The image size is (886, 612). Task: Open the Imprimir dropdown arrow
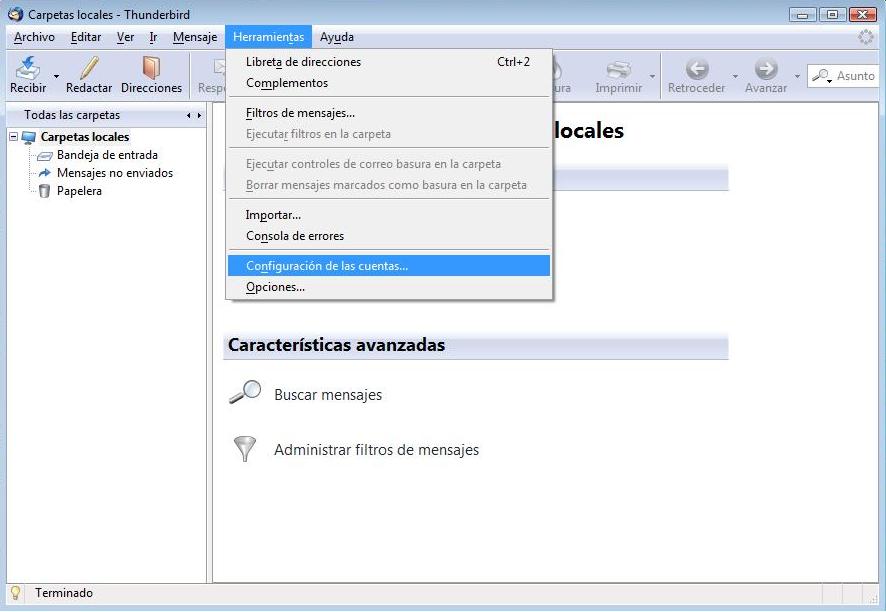(653, 76)
